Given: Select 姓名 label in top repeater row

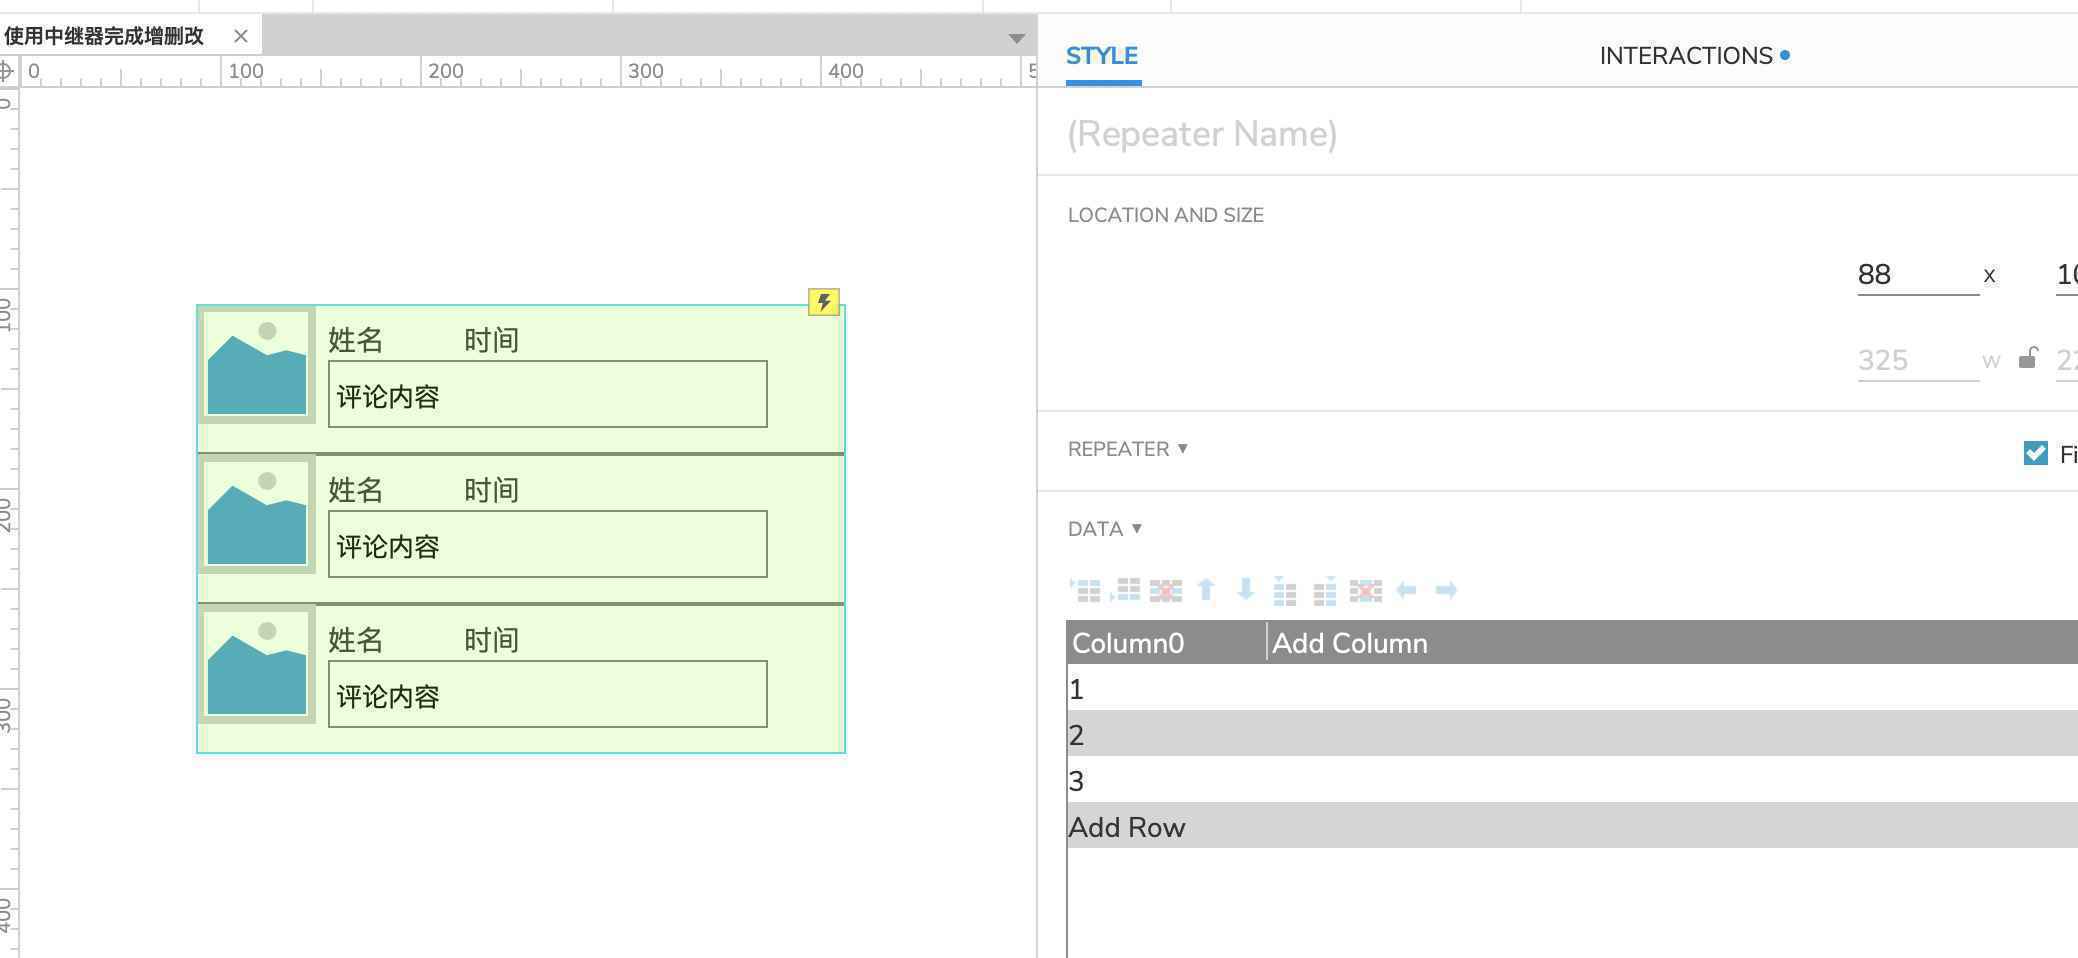Looking at the screenshot, I should point(355,341).
